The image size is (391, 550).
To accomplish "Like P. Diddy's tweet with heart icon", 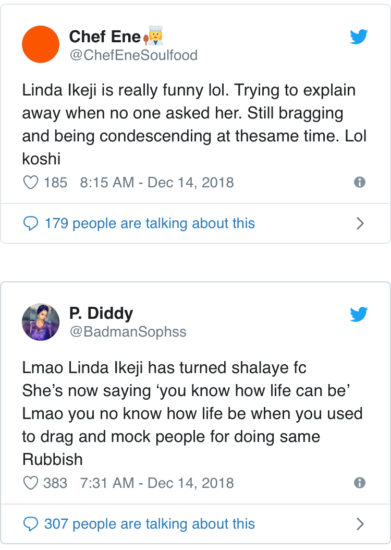I will [31, 483].
